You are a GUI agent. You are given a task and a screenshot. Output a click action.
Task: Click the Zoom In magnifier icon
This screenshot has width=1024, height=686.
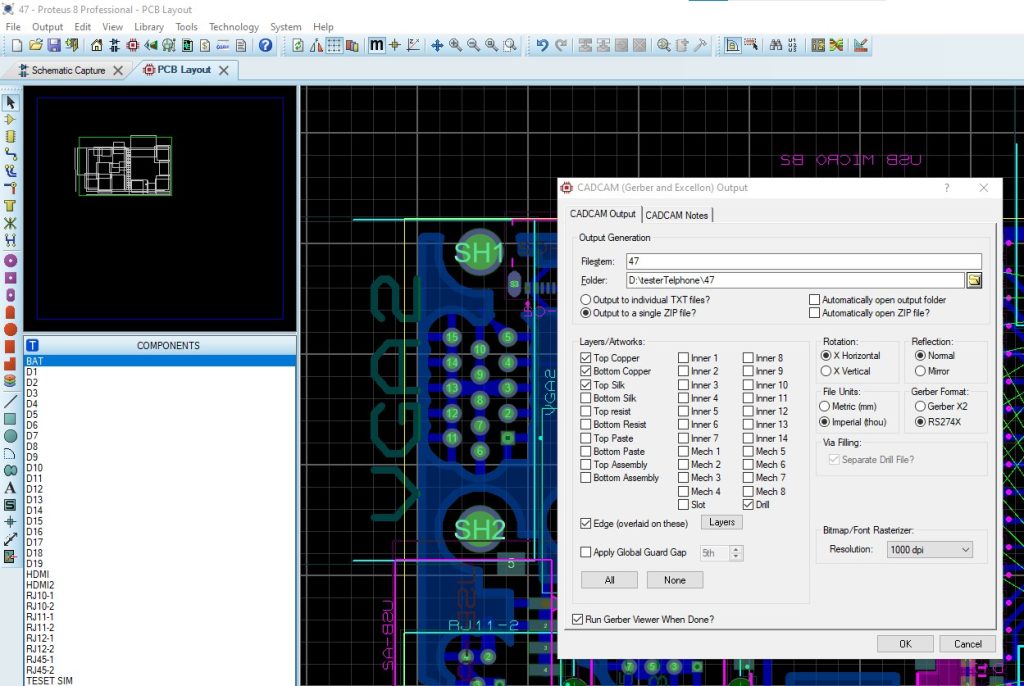[x=455, y=45]
